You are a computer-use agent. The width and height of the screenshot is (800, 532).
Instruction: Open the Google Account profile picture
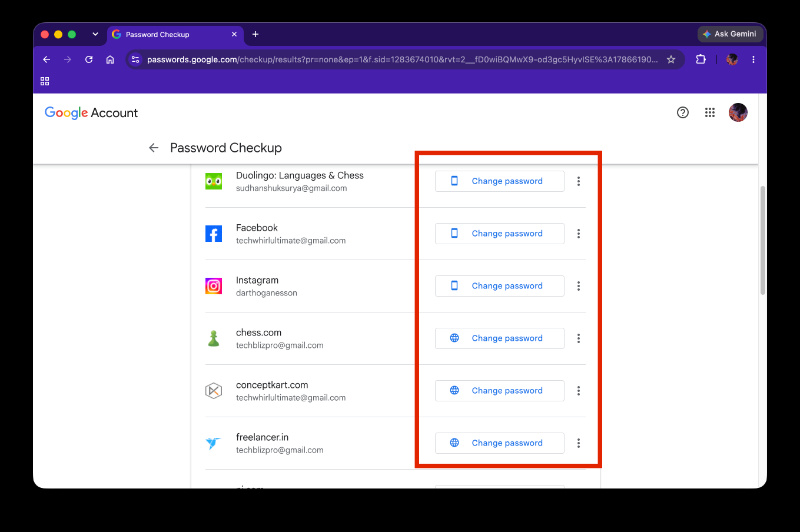[x=738, y=113]
